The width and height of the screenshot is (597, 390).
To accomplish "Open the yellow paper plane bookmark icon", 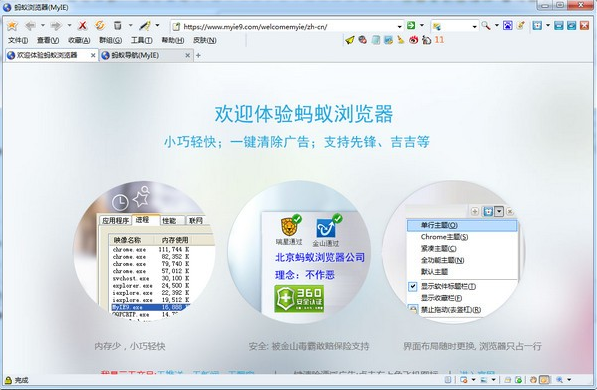I will [350, 40].
